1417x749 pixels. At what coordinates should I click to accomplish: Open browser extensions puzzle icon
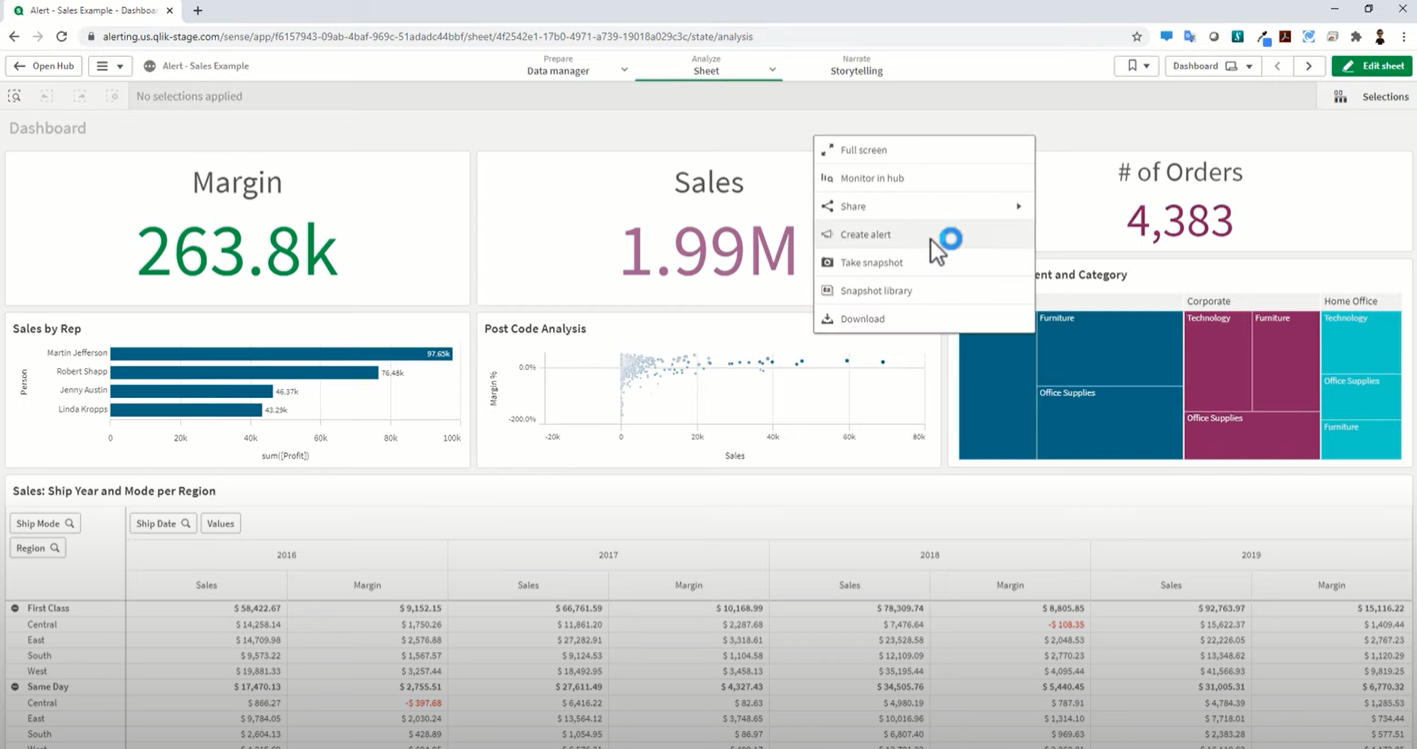[1356, 36]
